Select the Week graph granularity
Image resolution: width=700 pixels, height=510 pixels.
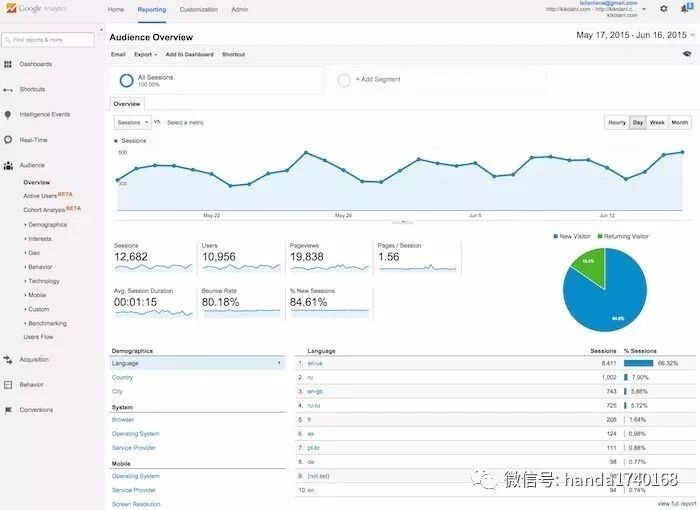657,122
